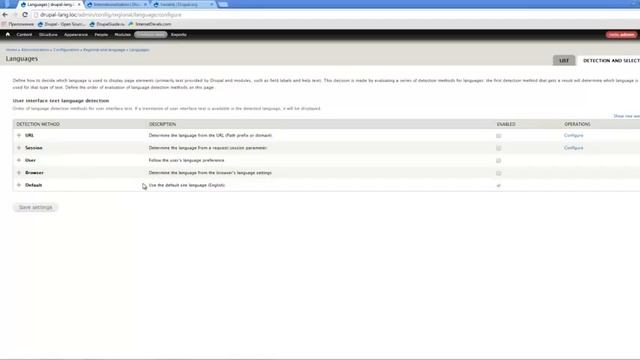Open Configuration in admin menu
This screenshot has height=360, width=640.
pos(151,35)
